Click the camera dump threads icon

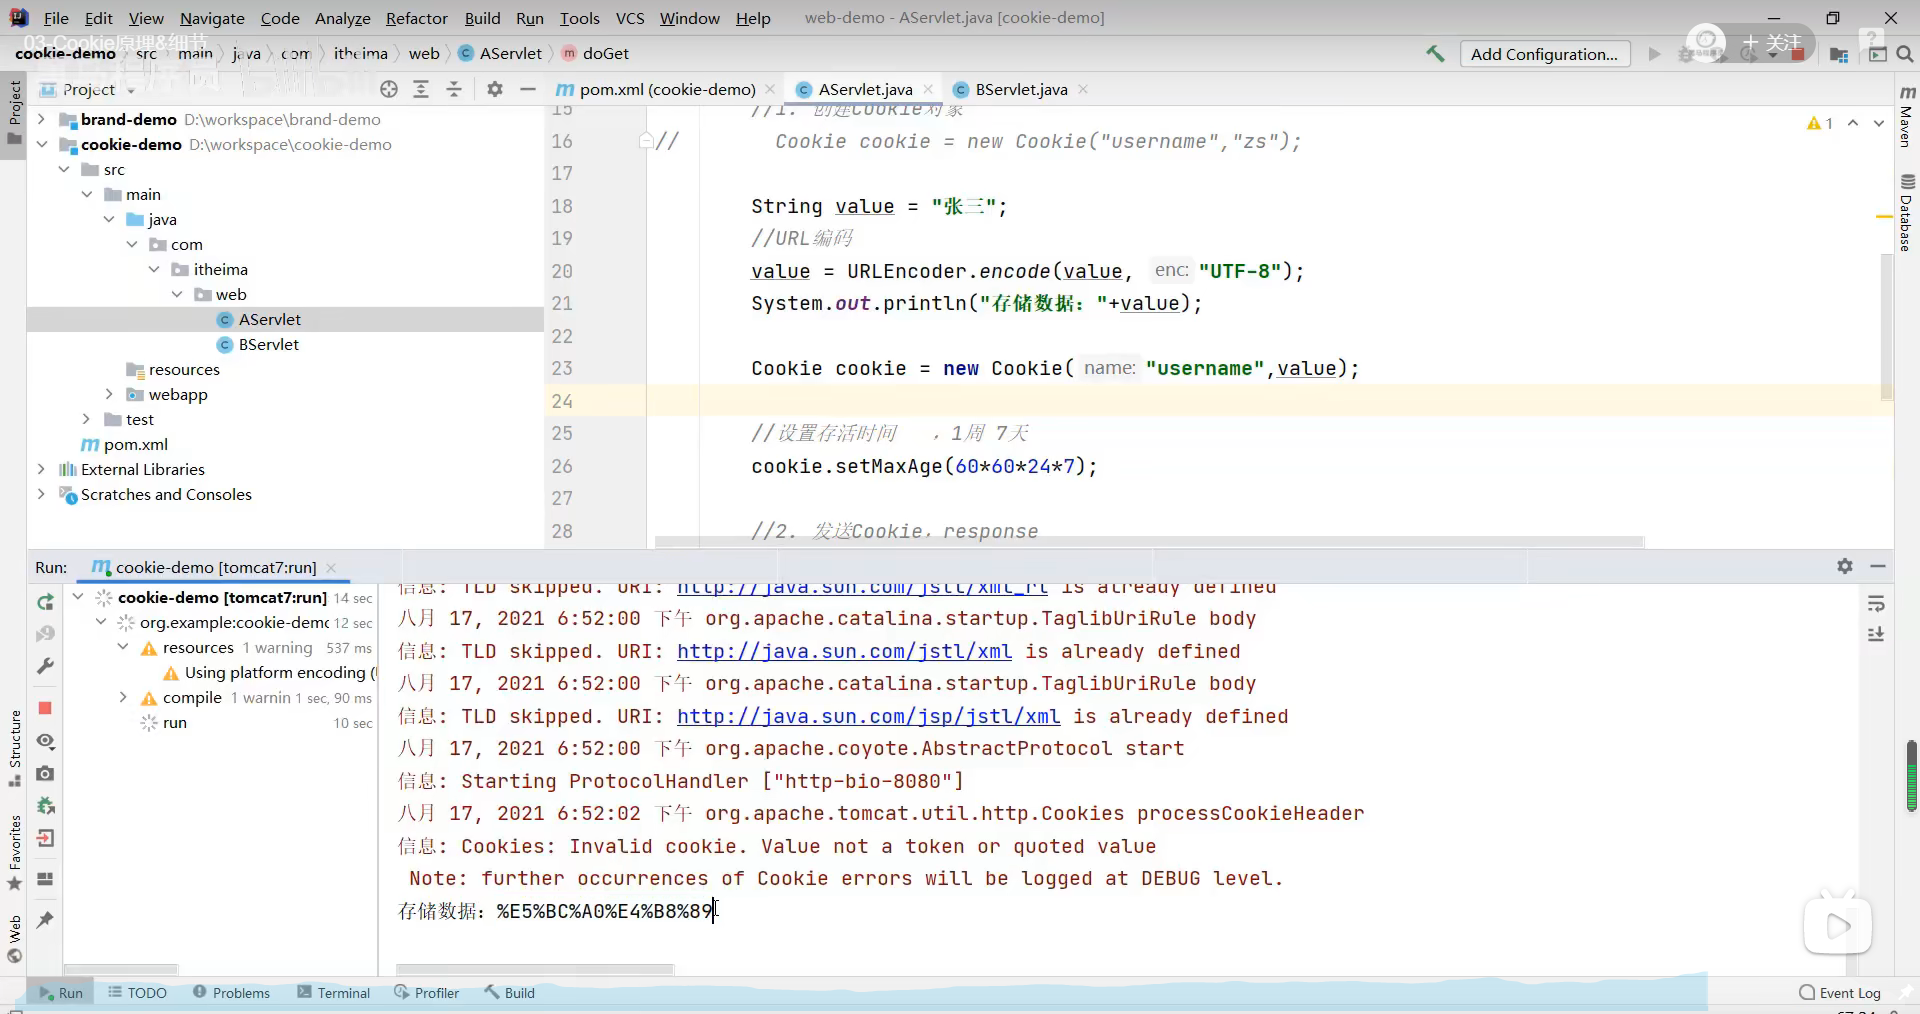click(x=45, y=774)
